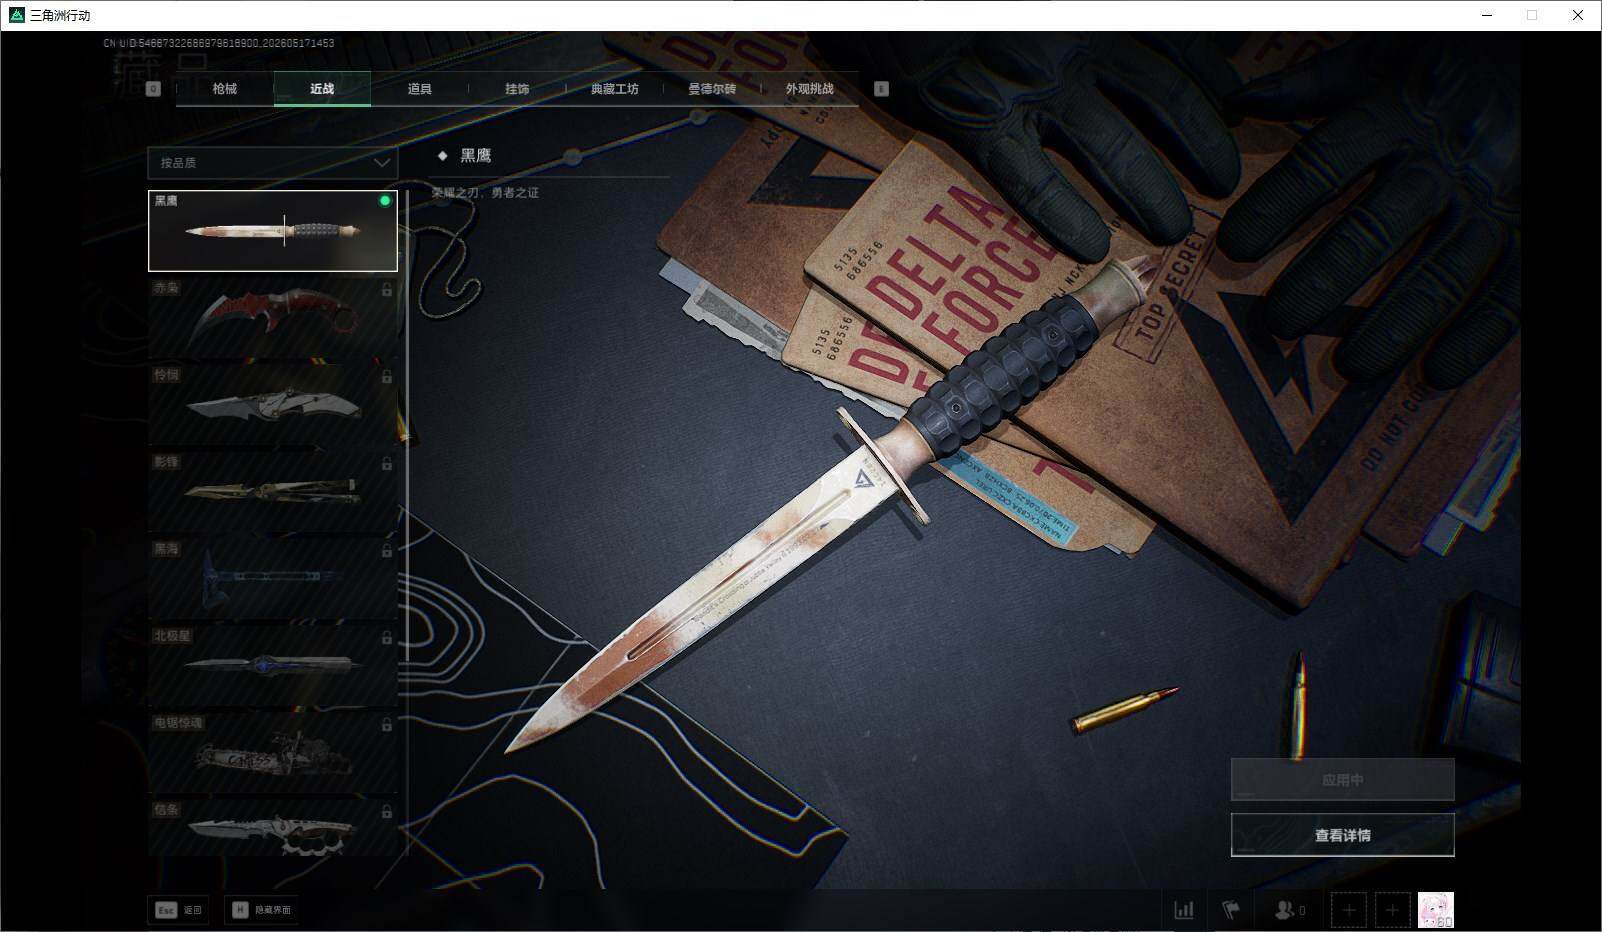
Task: Click the lock icon on 怜悯
Action: [x=386, y=377]
